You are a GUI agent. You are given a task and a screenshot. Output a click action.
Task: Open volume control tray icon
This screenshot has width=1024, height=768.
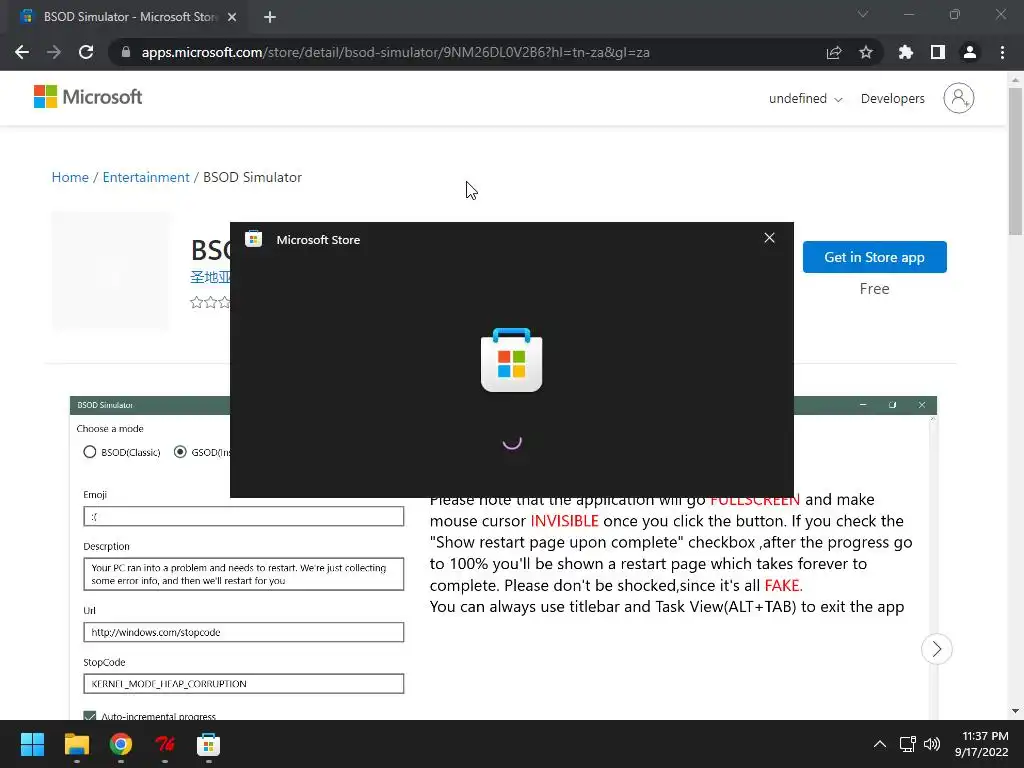click(932, 744)
